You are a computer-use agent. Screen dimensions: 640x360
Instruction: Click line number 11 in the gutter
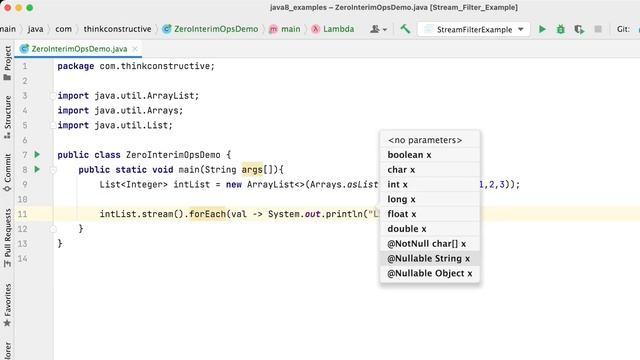22,214
